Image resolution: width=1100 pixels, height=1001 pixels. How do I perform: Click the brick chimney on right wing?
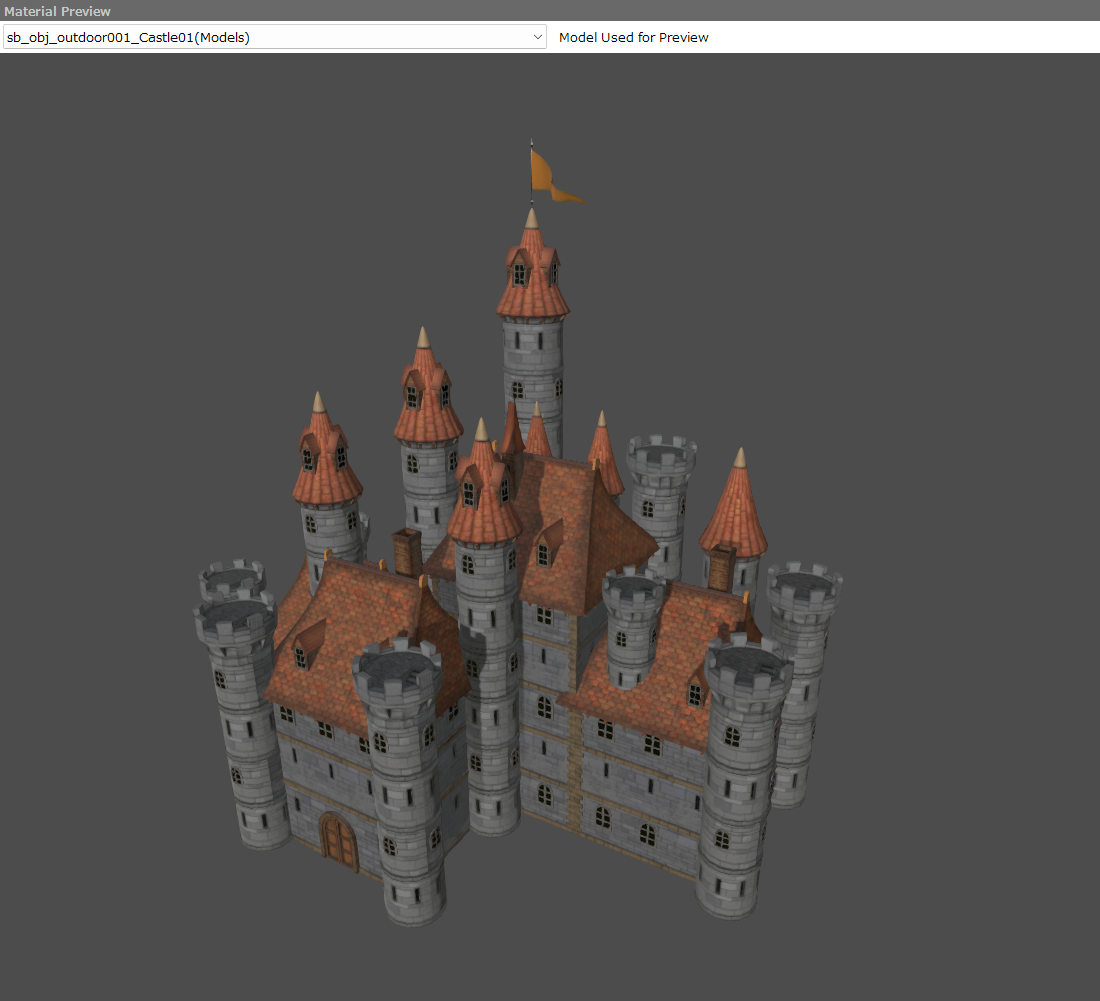720,568
